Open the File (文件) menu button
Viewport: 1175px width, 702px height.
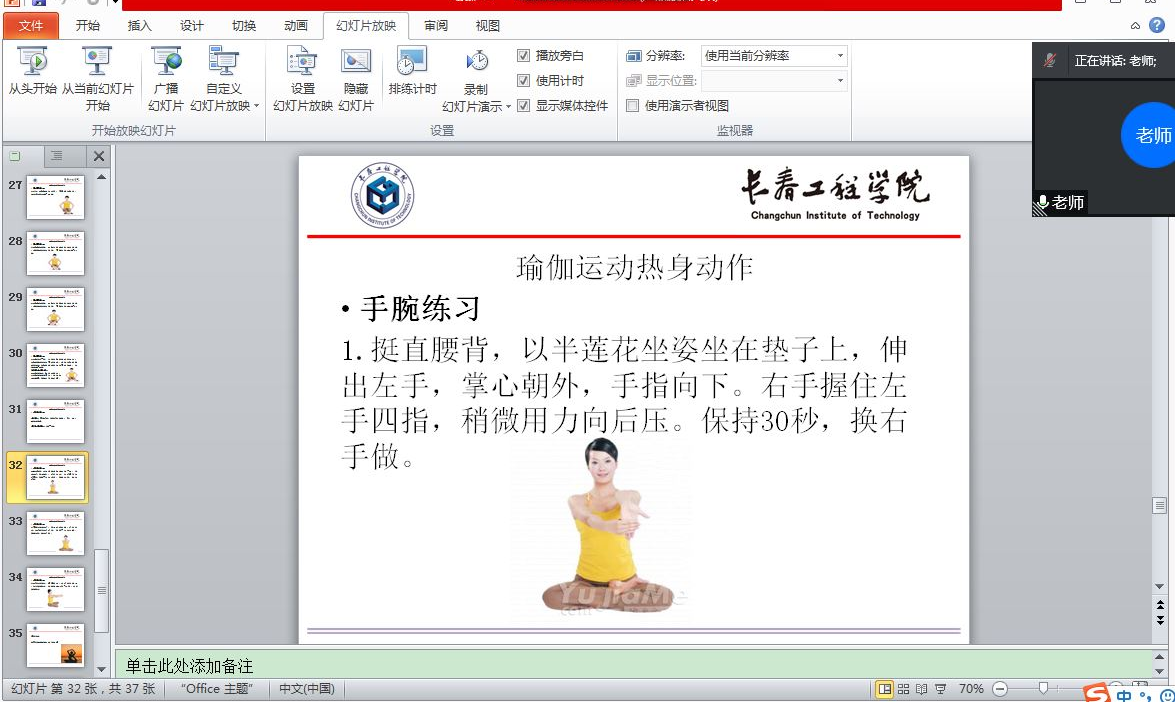31,26
